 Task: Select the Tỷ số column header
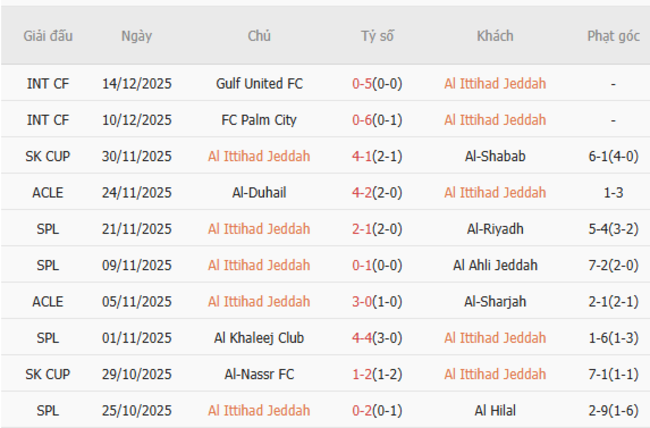378,36
